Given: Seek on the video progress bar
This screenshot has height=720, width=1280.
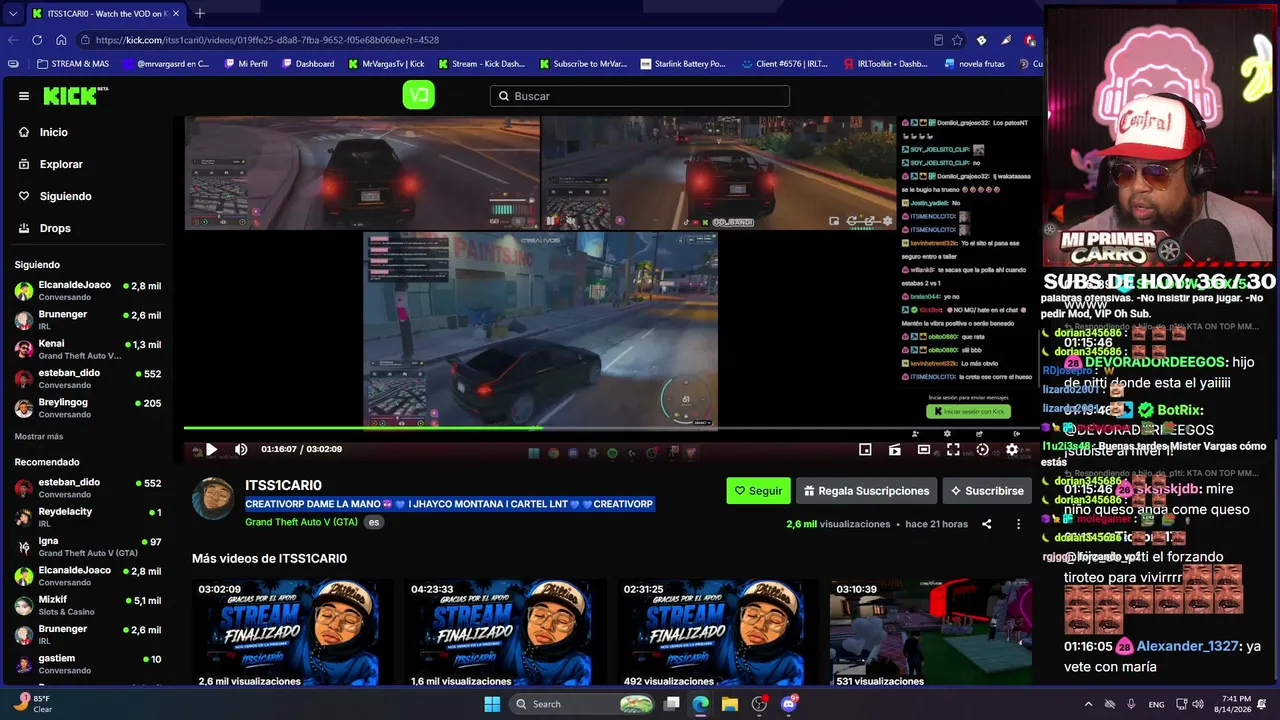Looking at the screenshot, I should [x=612, y=429].
